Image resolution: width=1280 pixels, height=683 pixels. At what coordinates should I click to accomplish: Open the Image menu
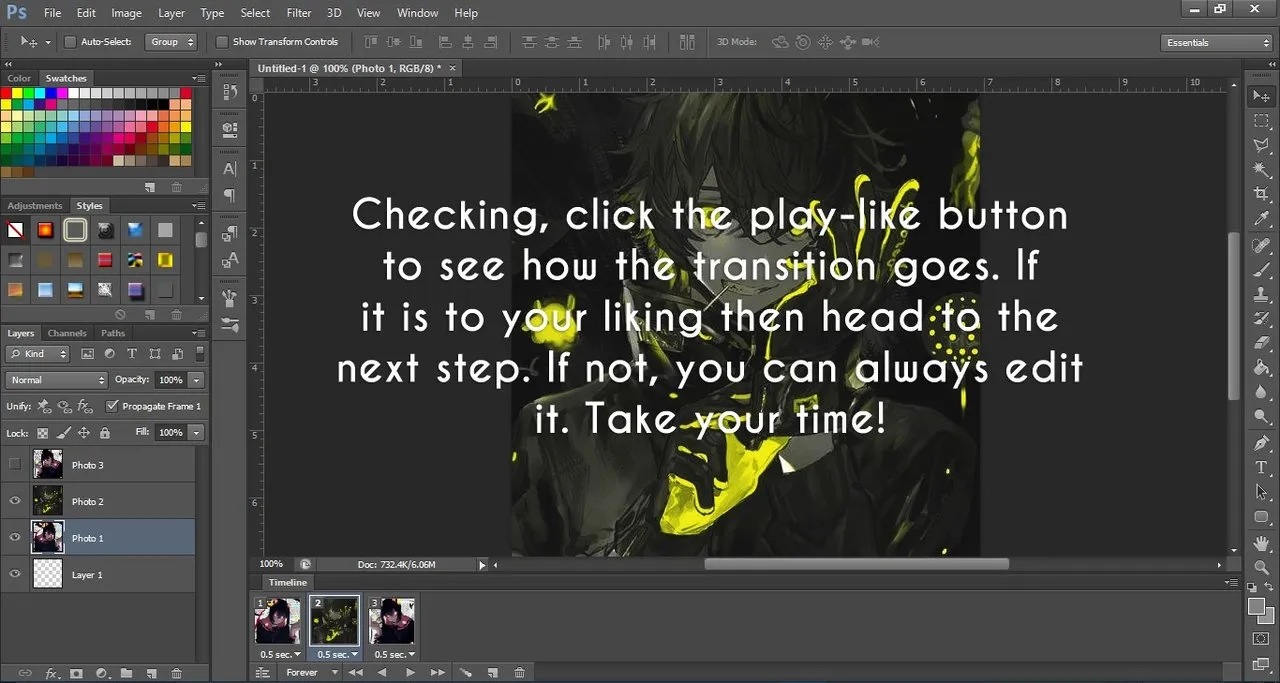[x=126, y=13]
